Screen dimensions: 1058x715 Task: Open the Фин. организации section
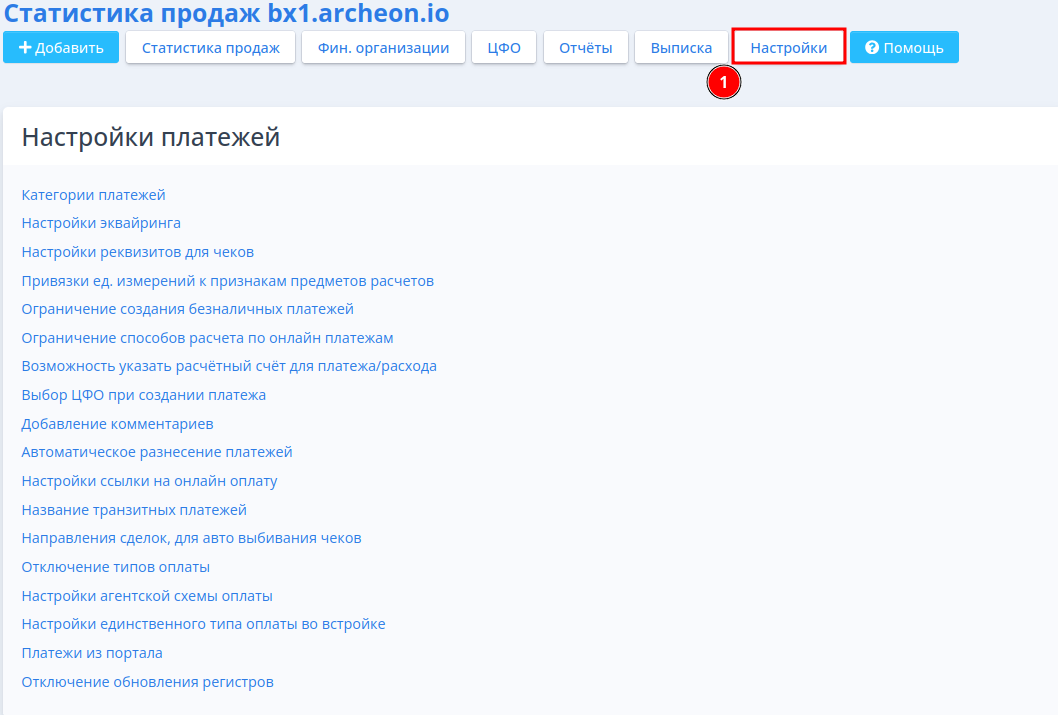click(383, 47)
